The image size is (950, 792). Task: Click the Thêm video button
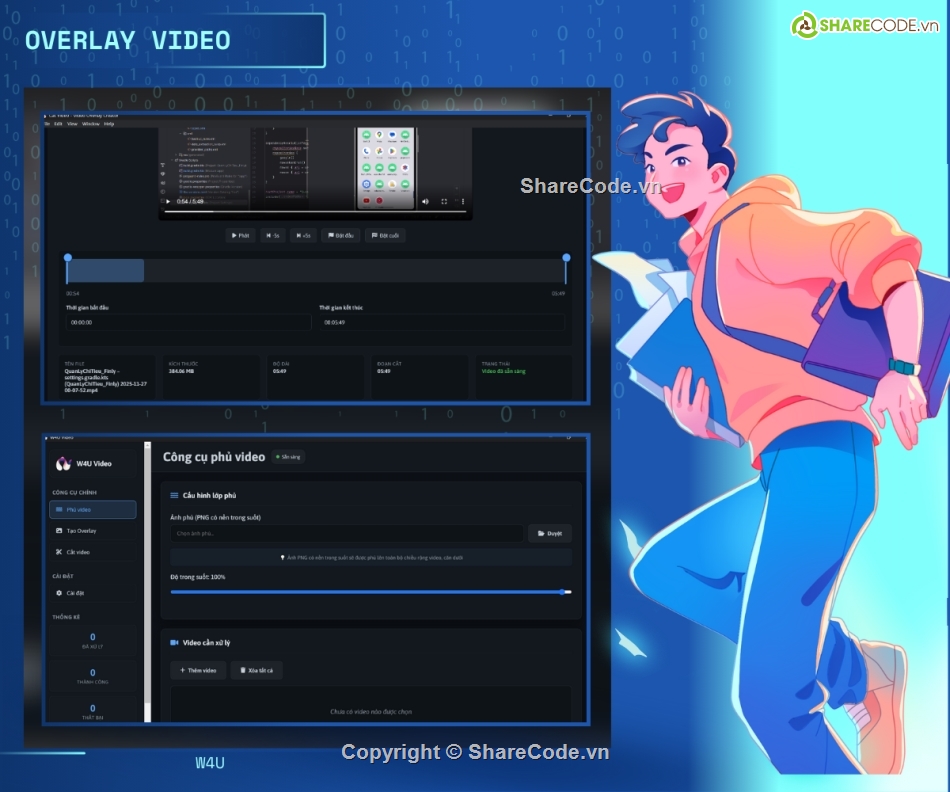pyautogui.click(x=196, y=670)
